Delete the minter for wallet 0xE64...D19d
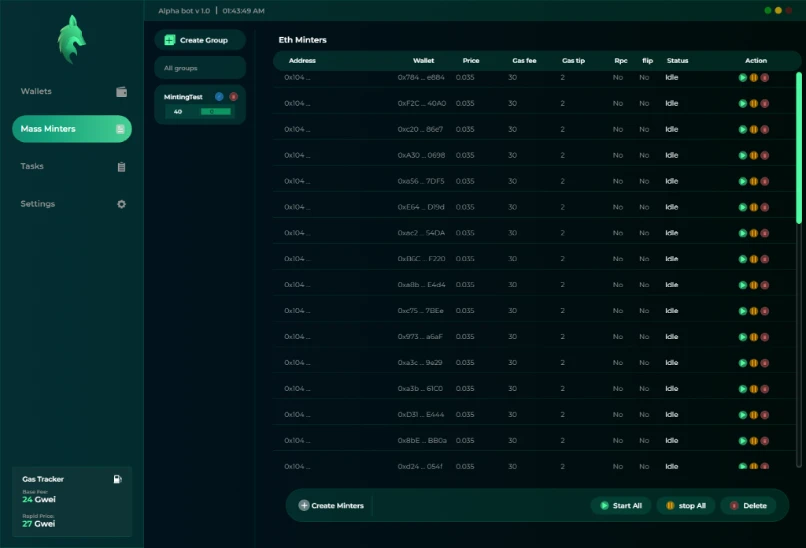 click(x=765, y=207)
